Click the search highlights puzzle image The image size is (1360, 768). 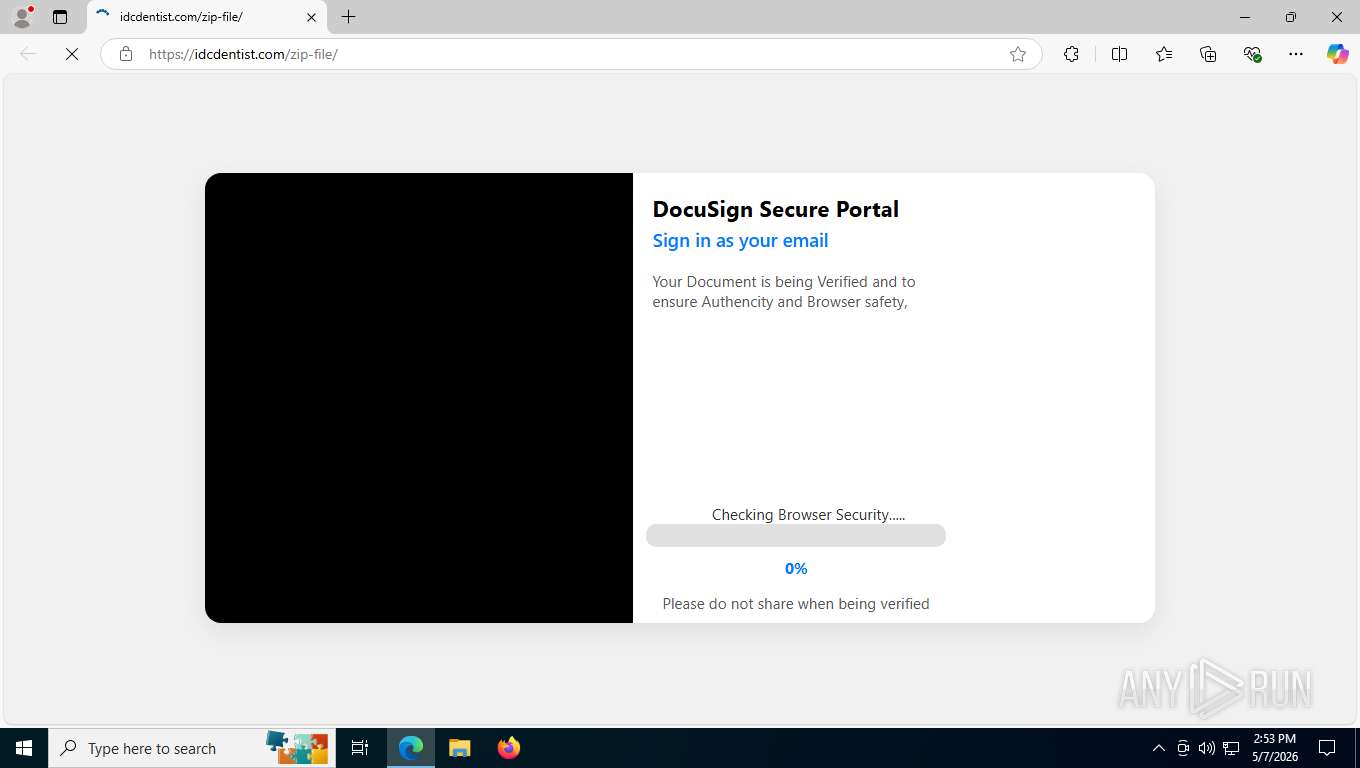[x=297, y=748]
